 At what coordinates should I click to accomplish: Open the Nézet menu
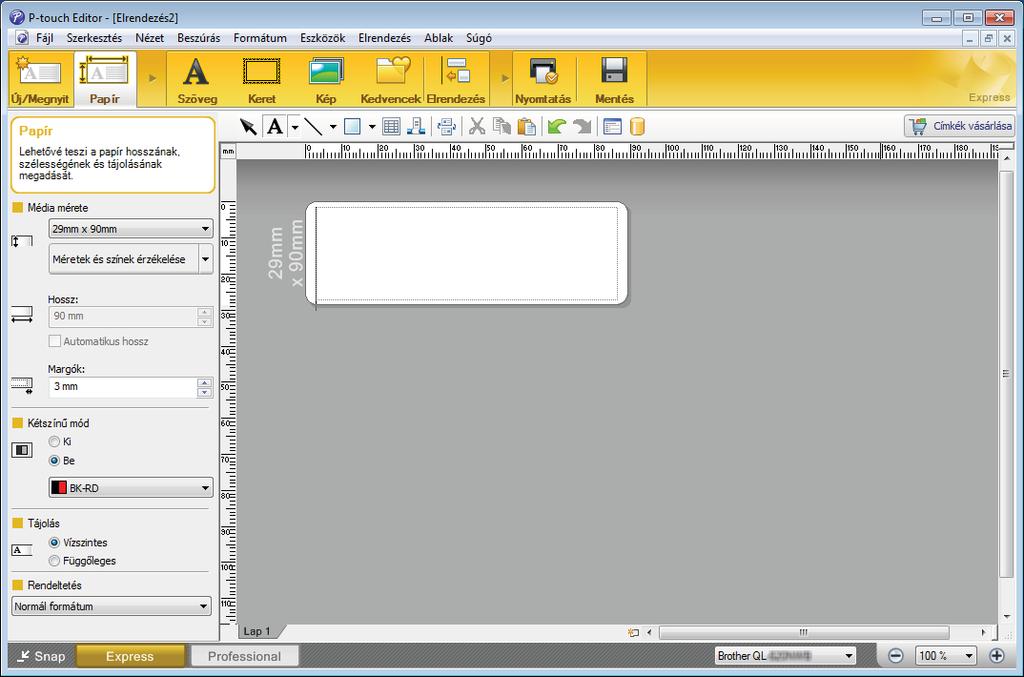(150, 38)
